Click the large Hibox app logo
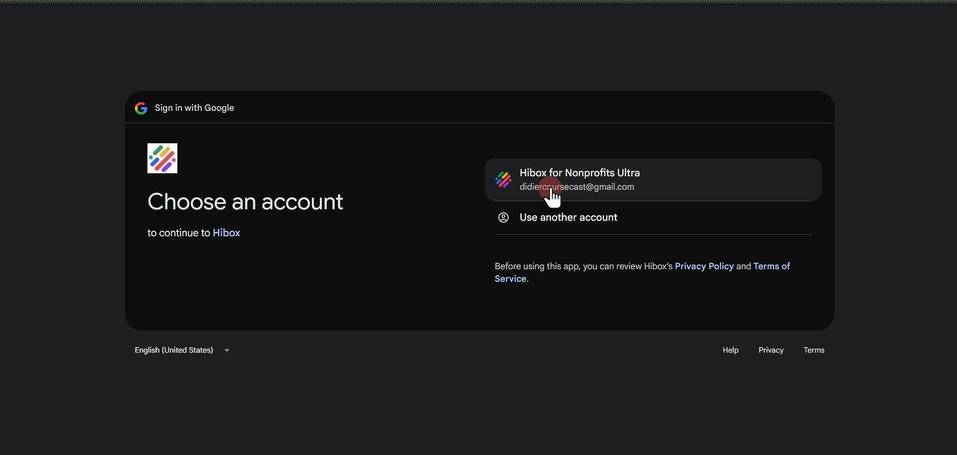Screen dimensions: 957x455 [162, 158]
